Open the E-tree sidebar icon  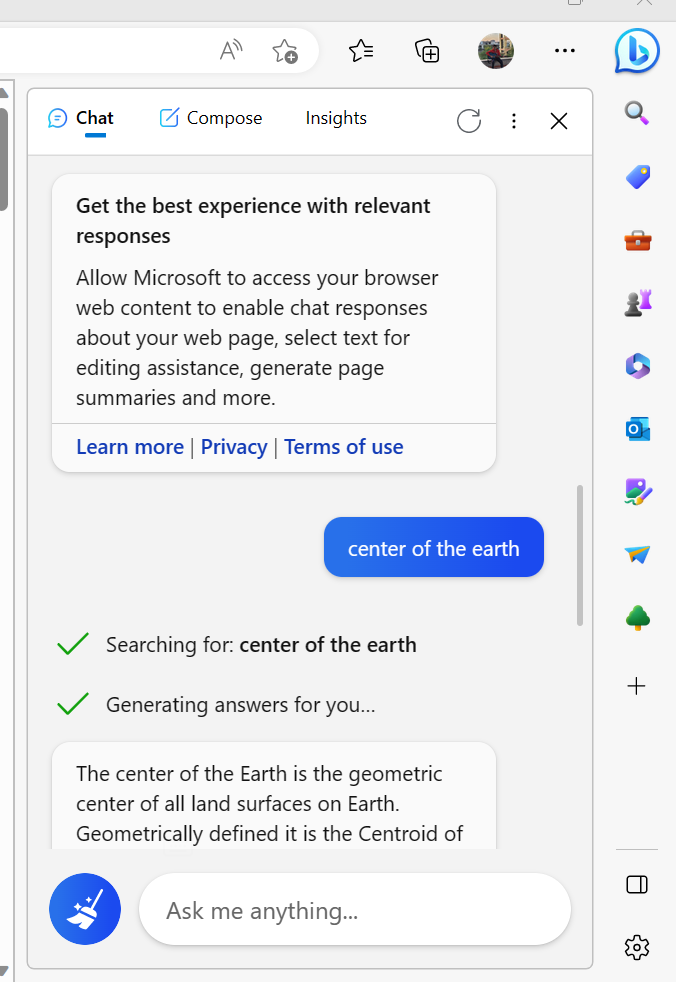point(637,618)
